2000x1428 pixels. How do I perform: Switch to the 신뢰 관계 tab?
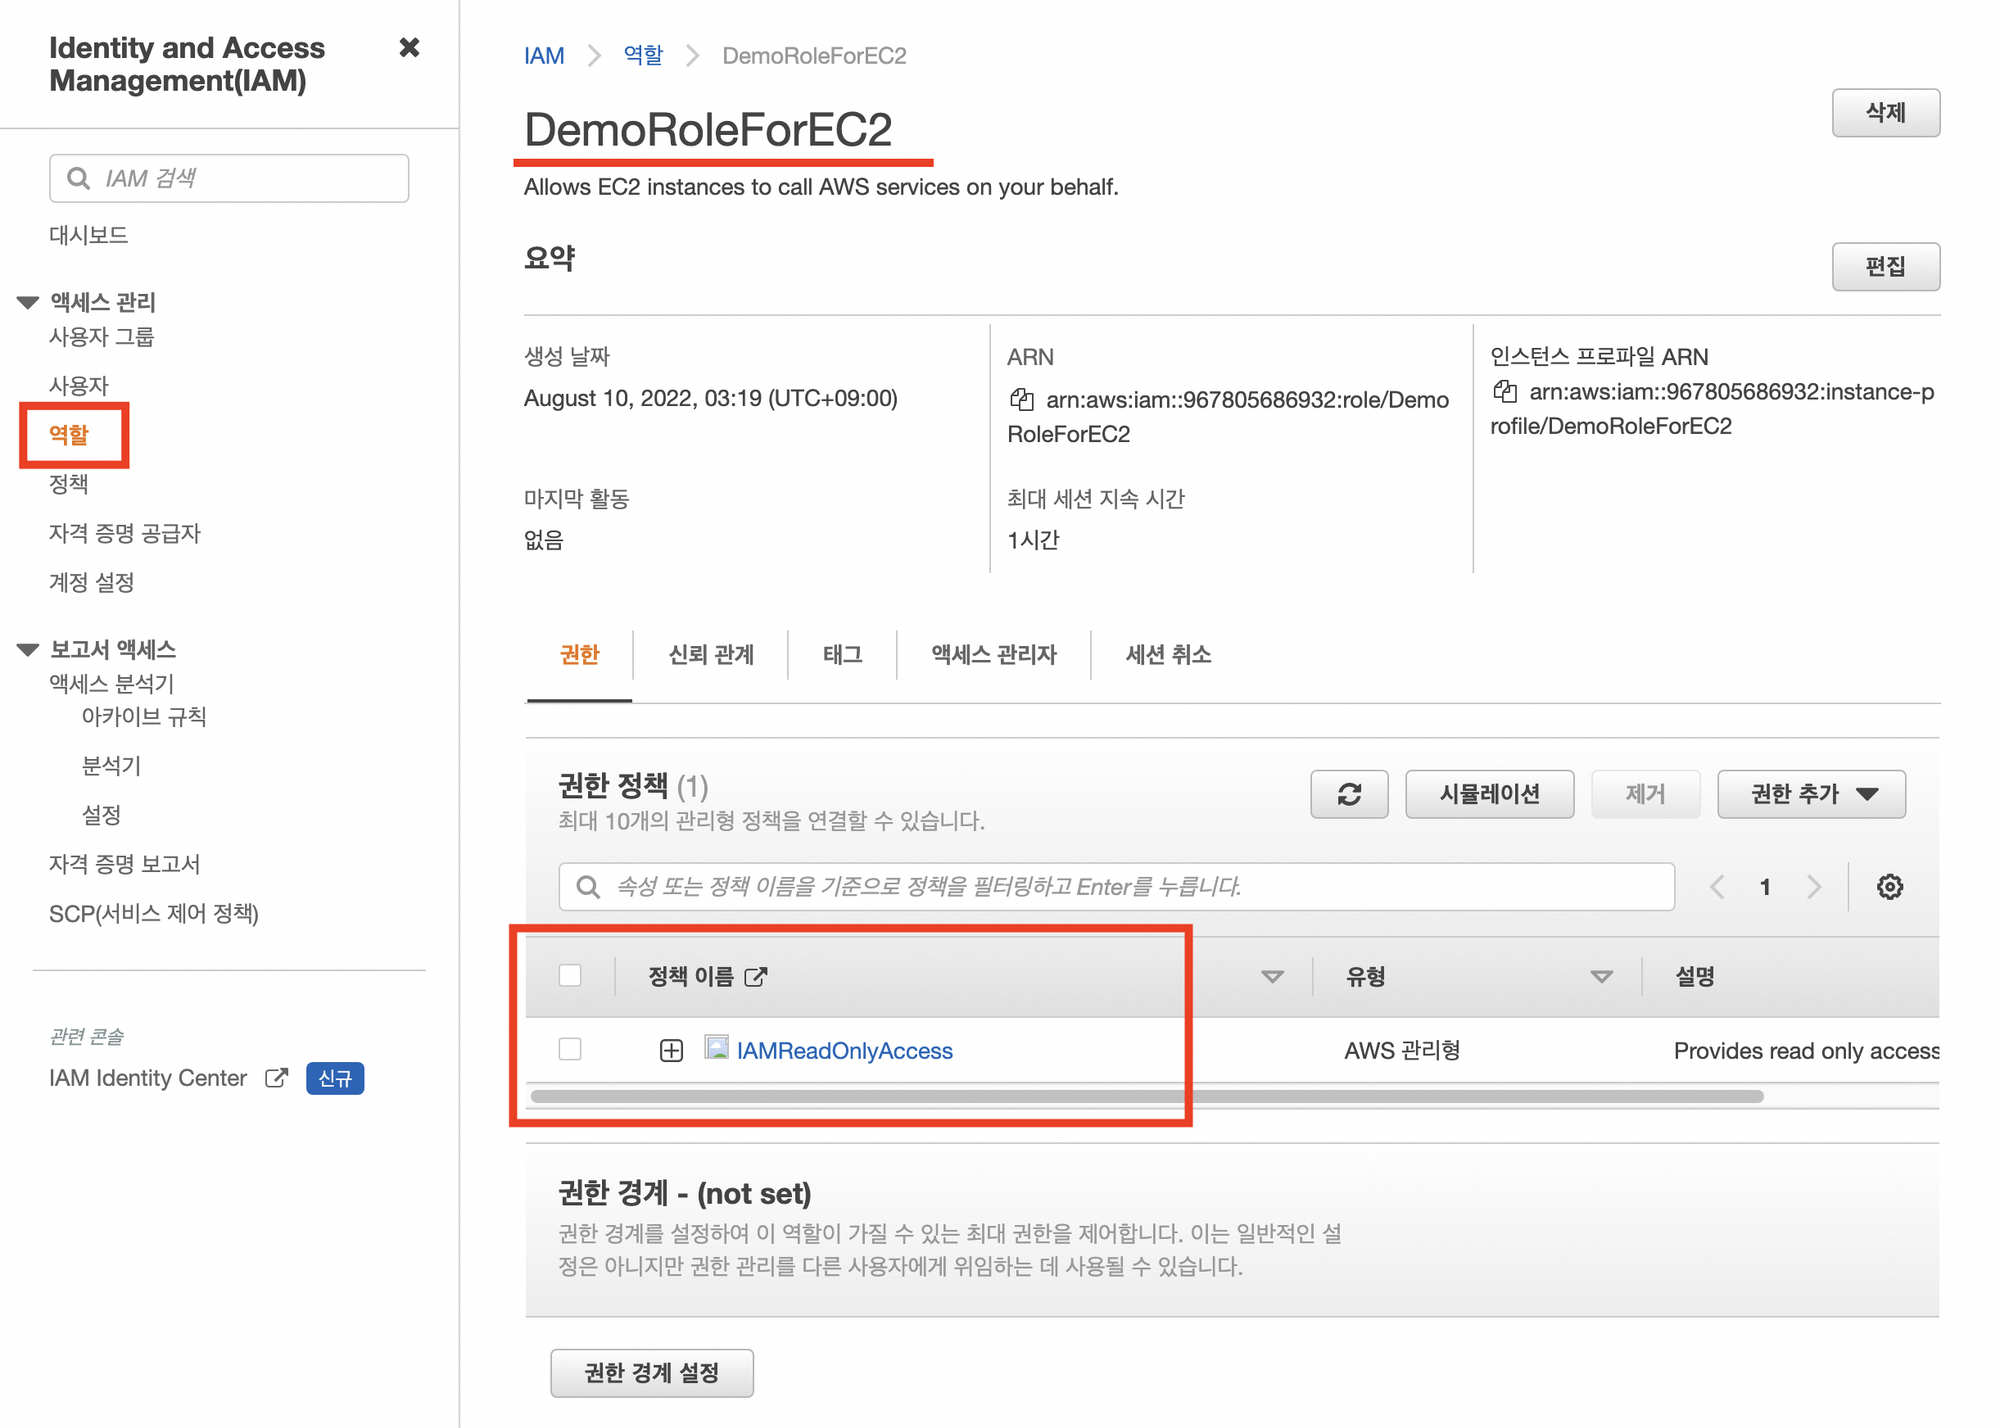click(x=710, y=655)
